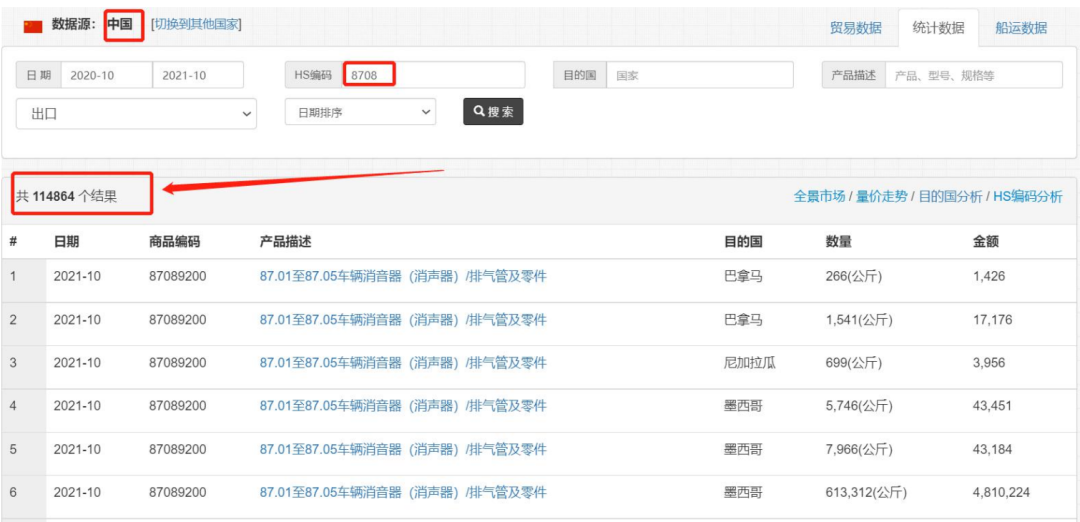Open product link in row 4
Image resolution: width=1080 pixels, height=522 pixels.
(x=403, y=406)
